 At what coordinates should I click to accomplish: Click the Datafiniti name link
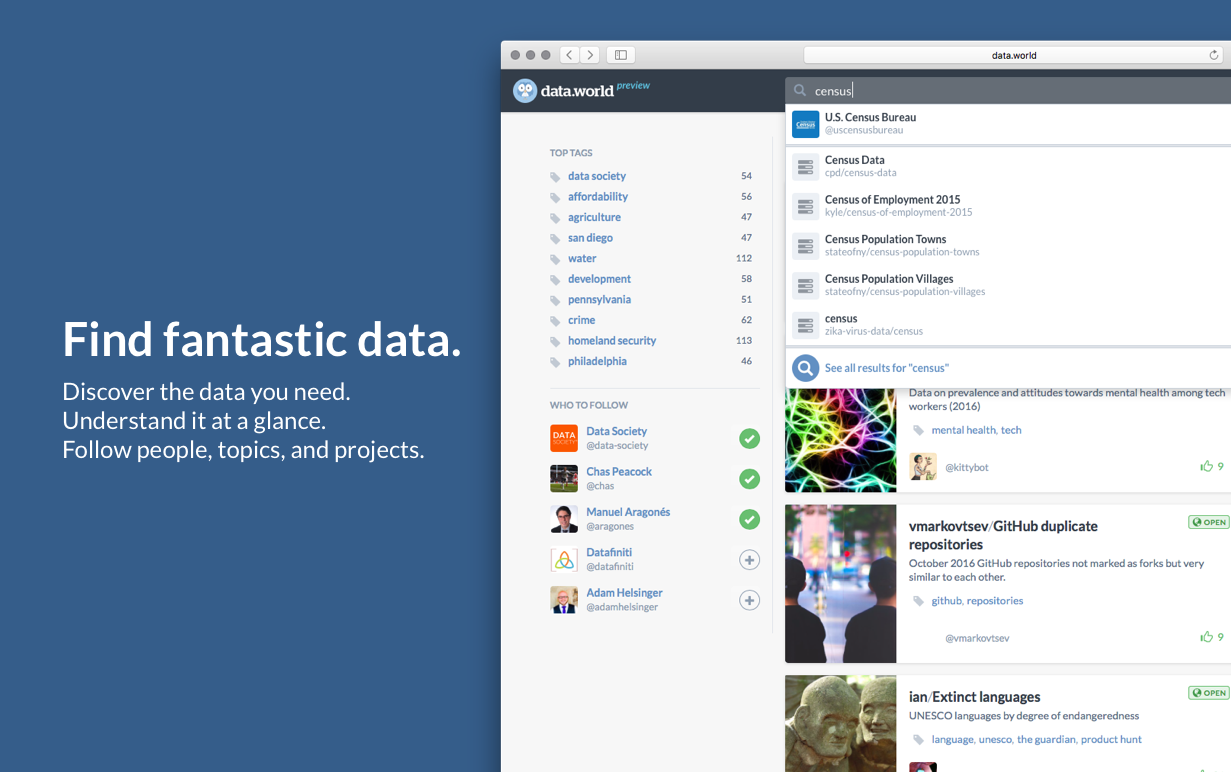point(609,553)
